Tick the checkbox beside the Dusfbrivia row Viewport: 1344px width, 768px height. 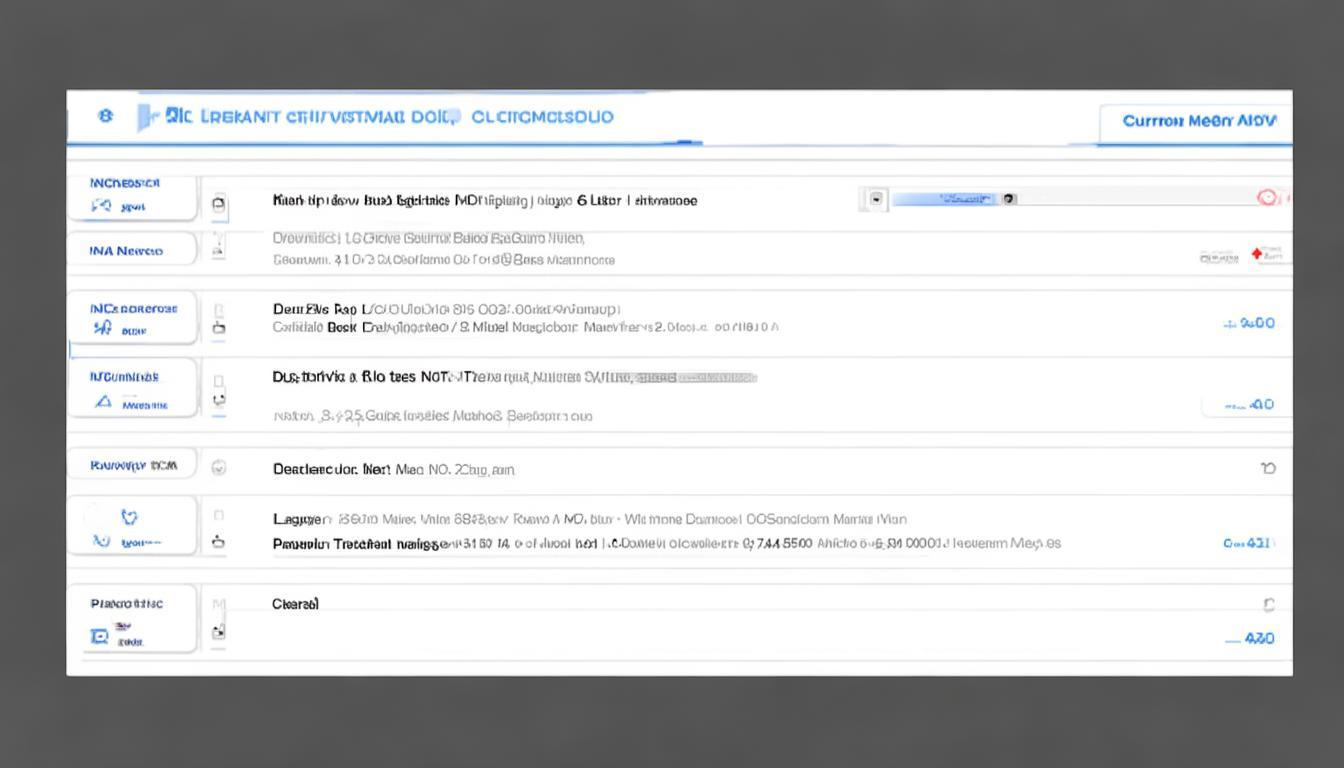point(219,380)
